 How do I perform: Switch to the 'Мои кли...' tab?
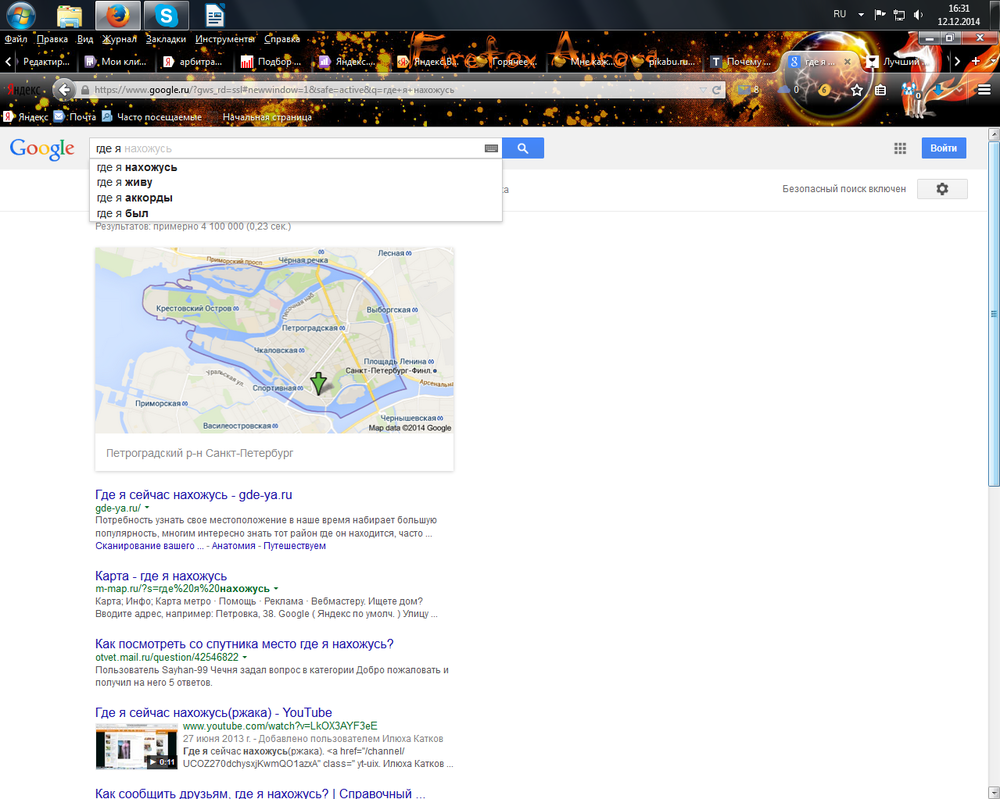pos(117,62)
